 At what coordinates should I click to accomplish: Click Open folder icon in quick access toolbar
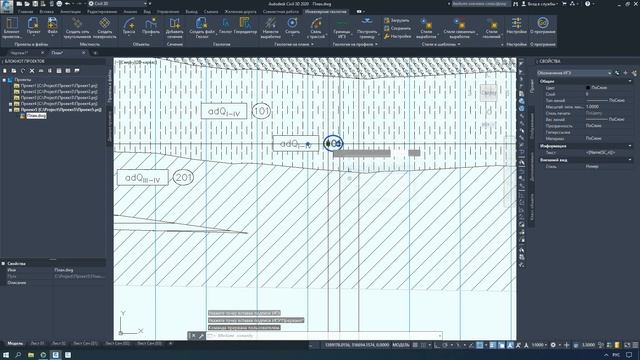(x=27, y=4)
